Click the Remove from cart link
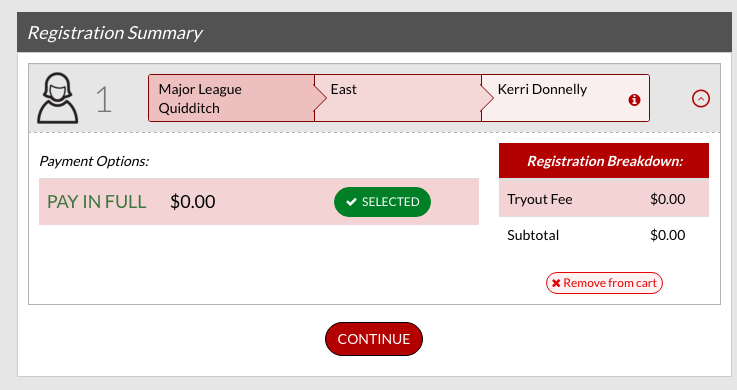 coord(604,283)
